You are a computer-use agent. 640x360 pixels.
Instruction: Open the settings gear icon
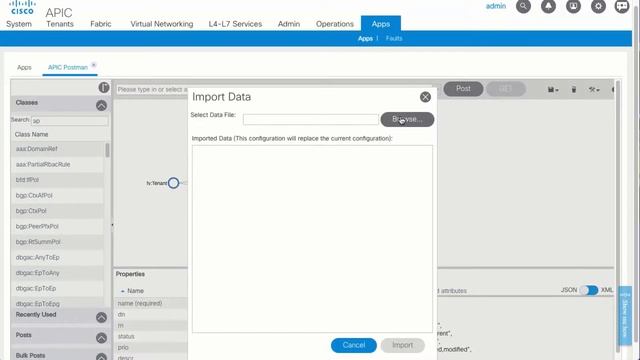(598, 6)
